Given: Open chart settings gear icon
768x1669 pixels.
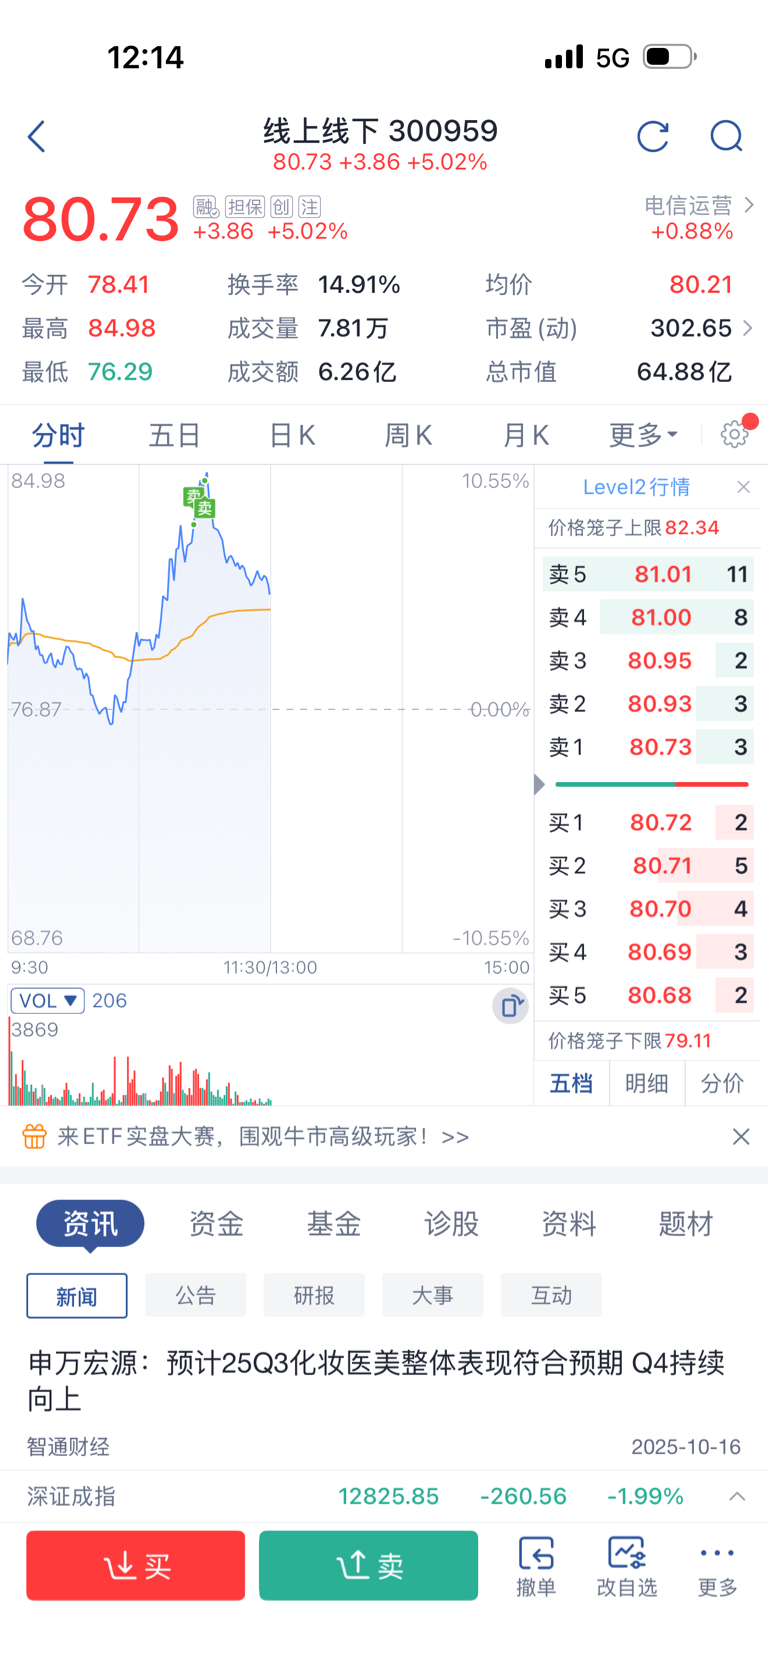Looking at the screenshot, I should pos(735,434).
